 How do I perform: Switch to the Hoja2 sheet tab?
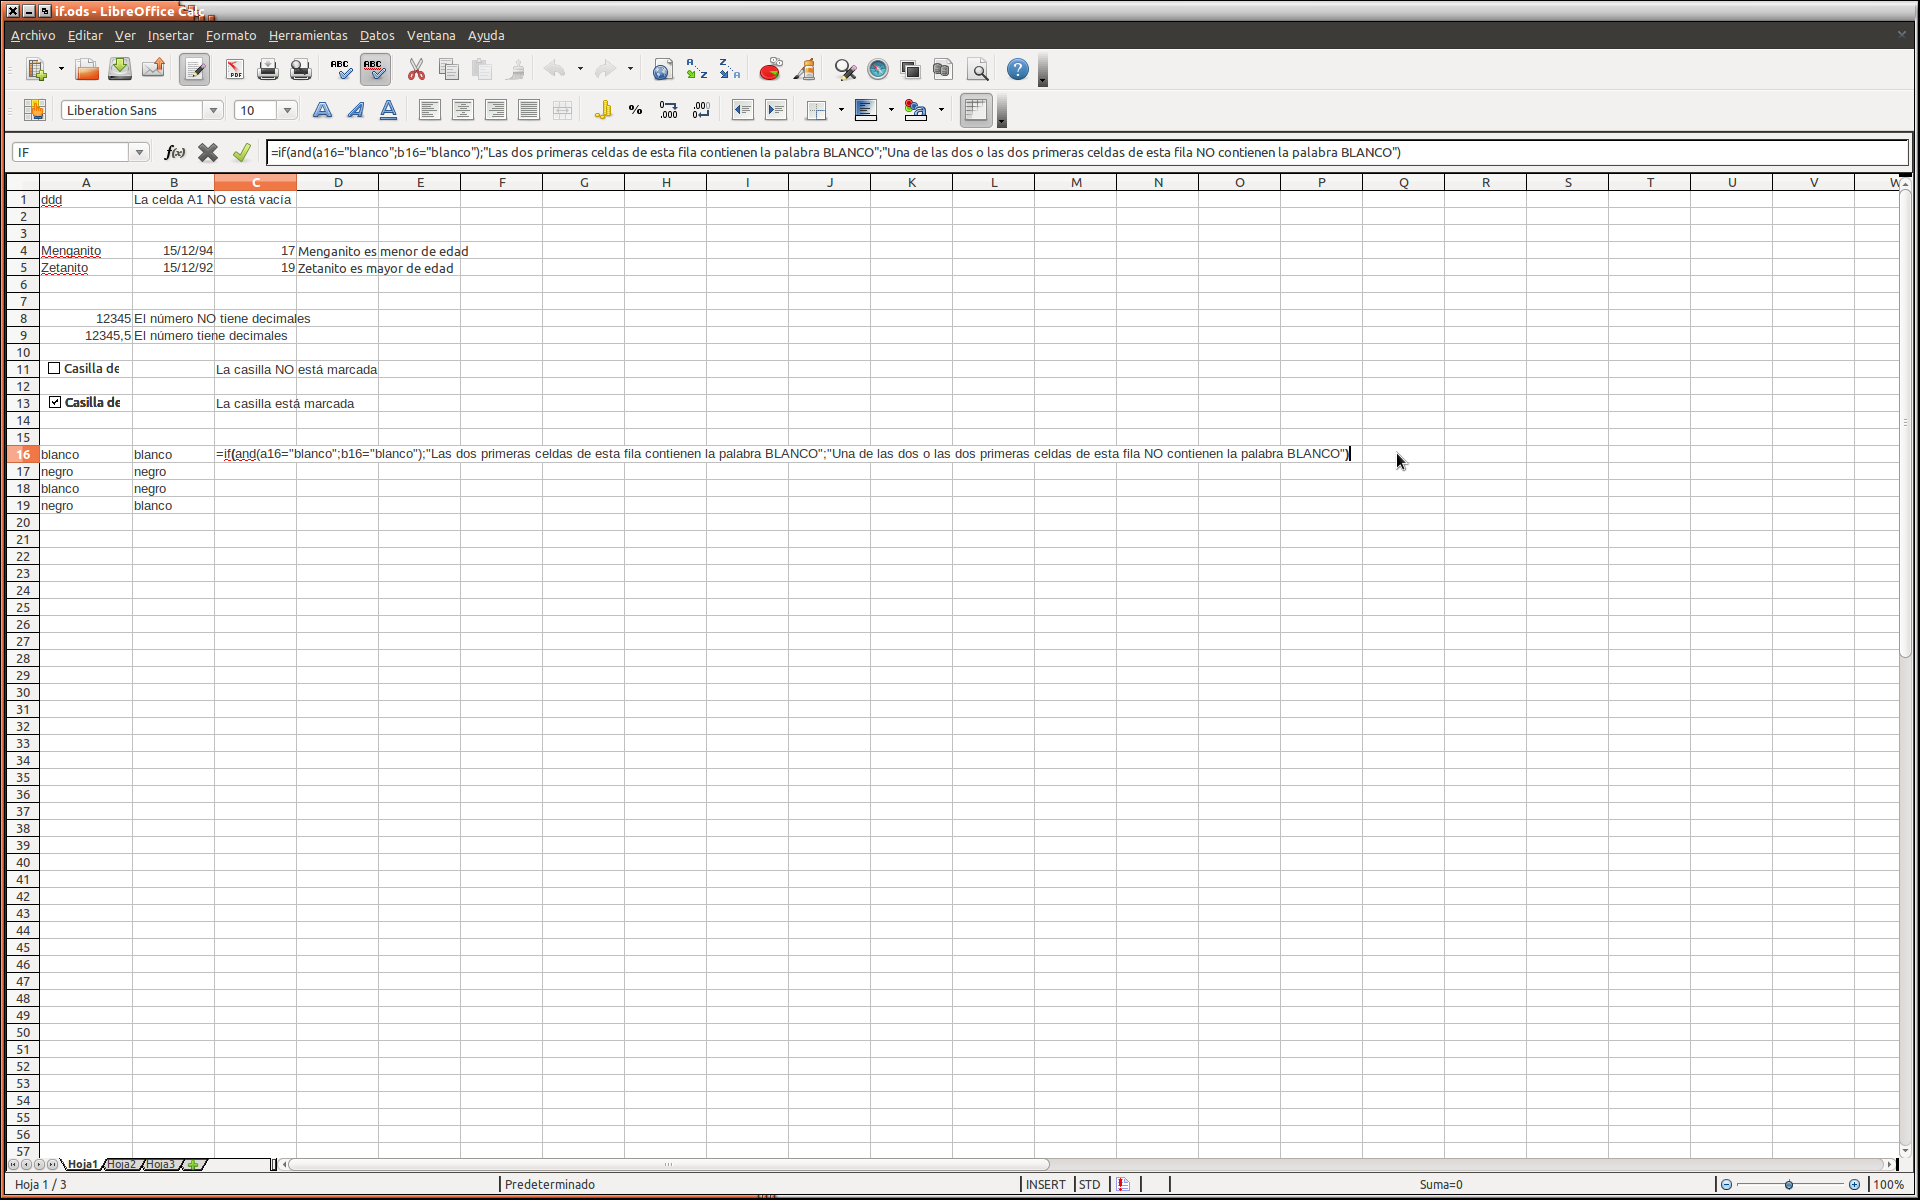(x=121, y=1165)
